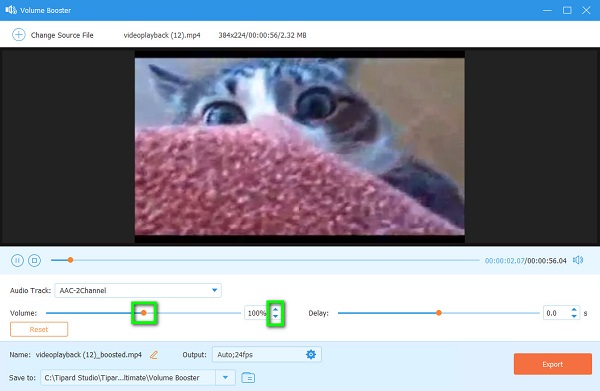Viewport: 600px width, 391px height.
Task: Decrease delay value with down arrow
Action: 574,316
